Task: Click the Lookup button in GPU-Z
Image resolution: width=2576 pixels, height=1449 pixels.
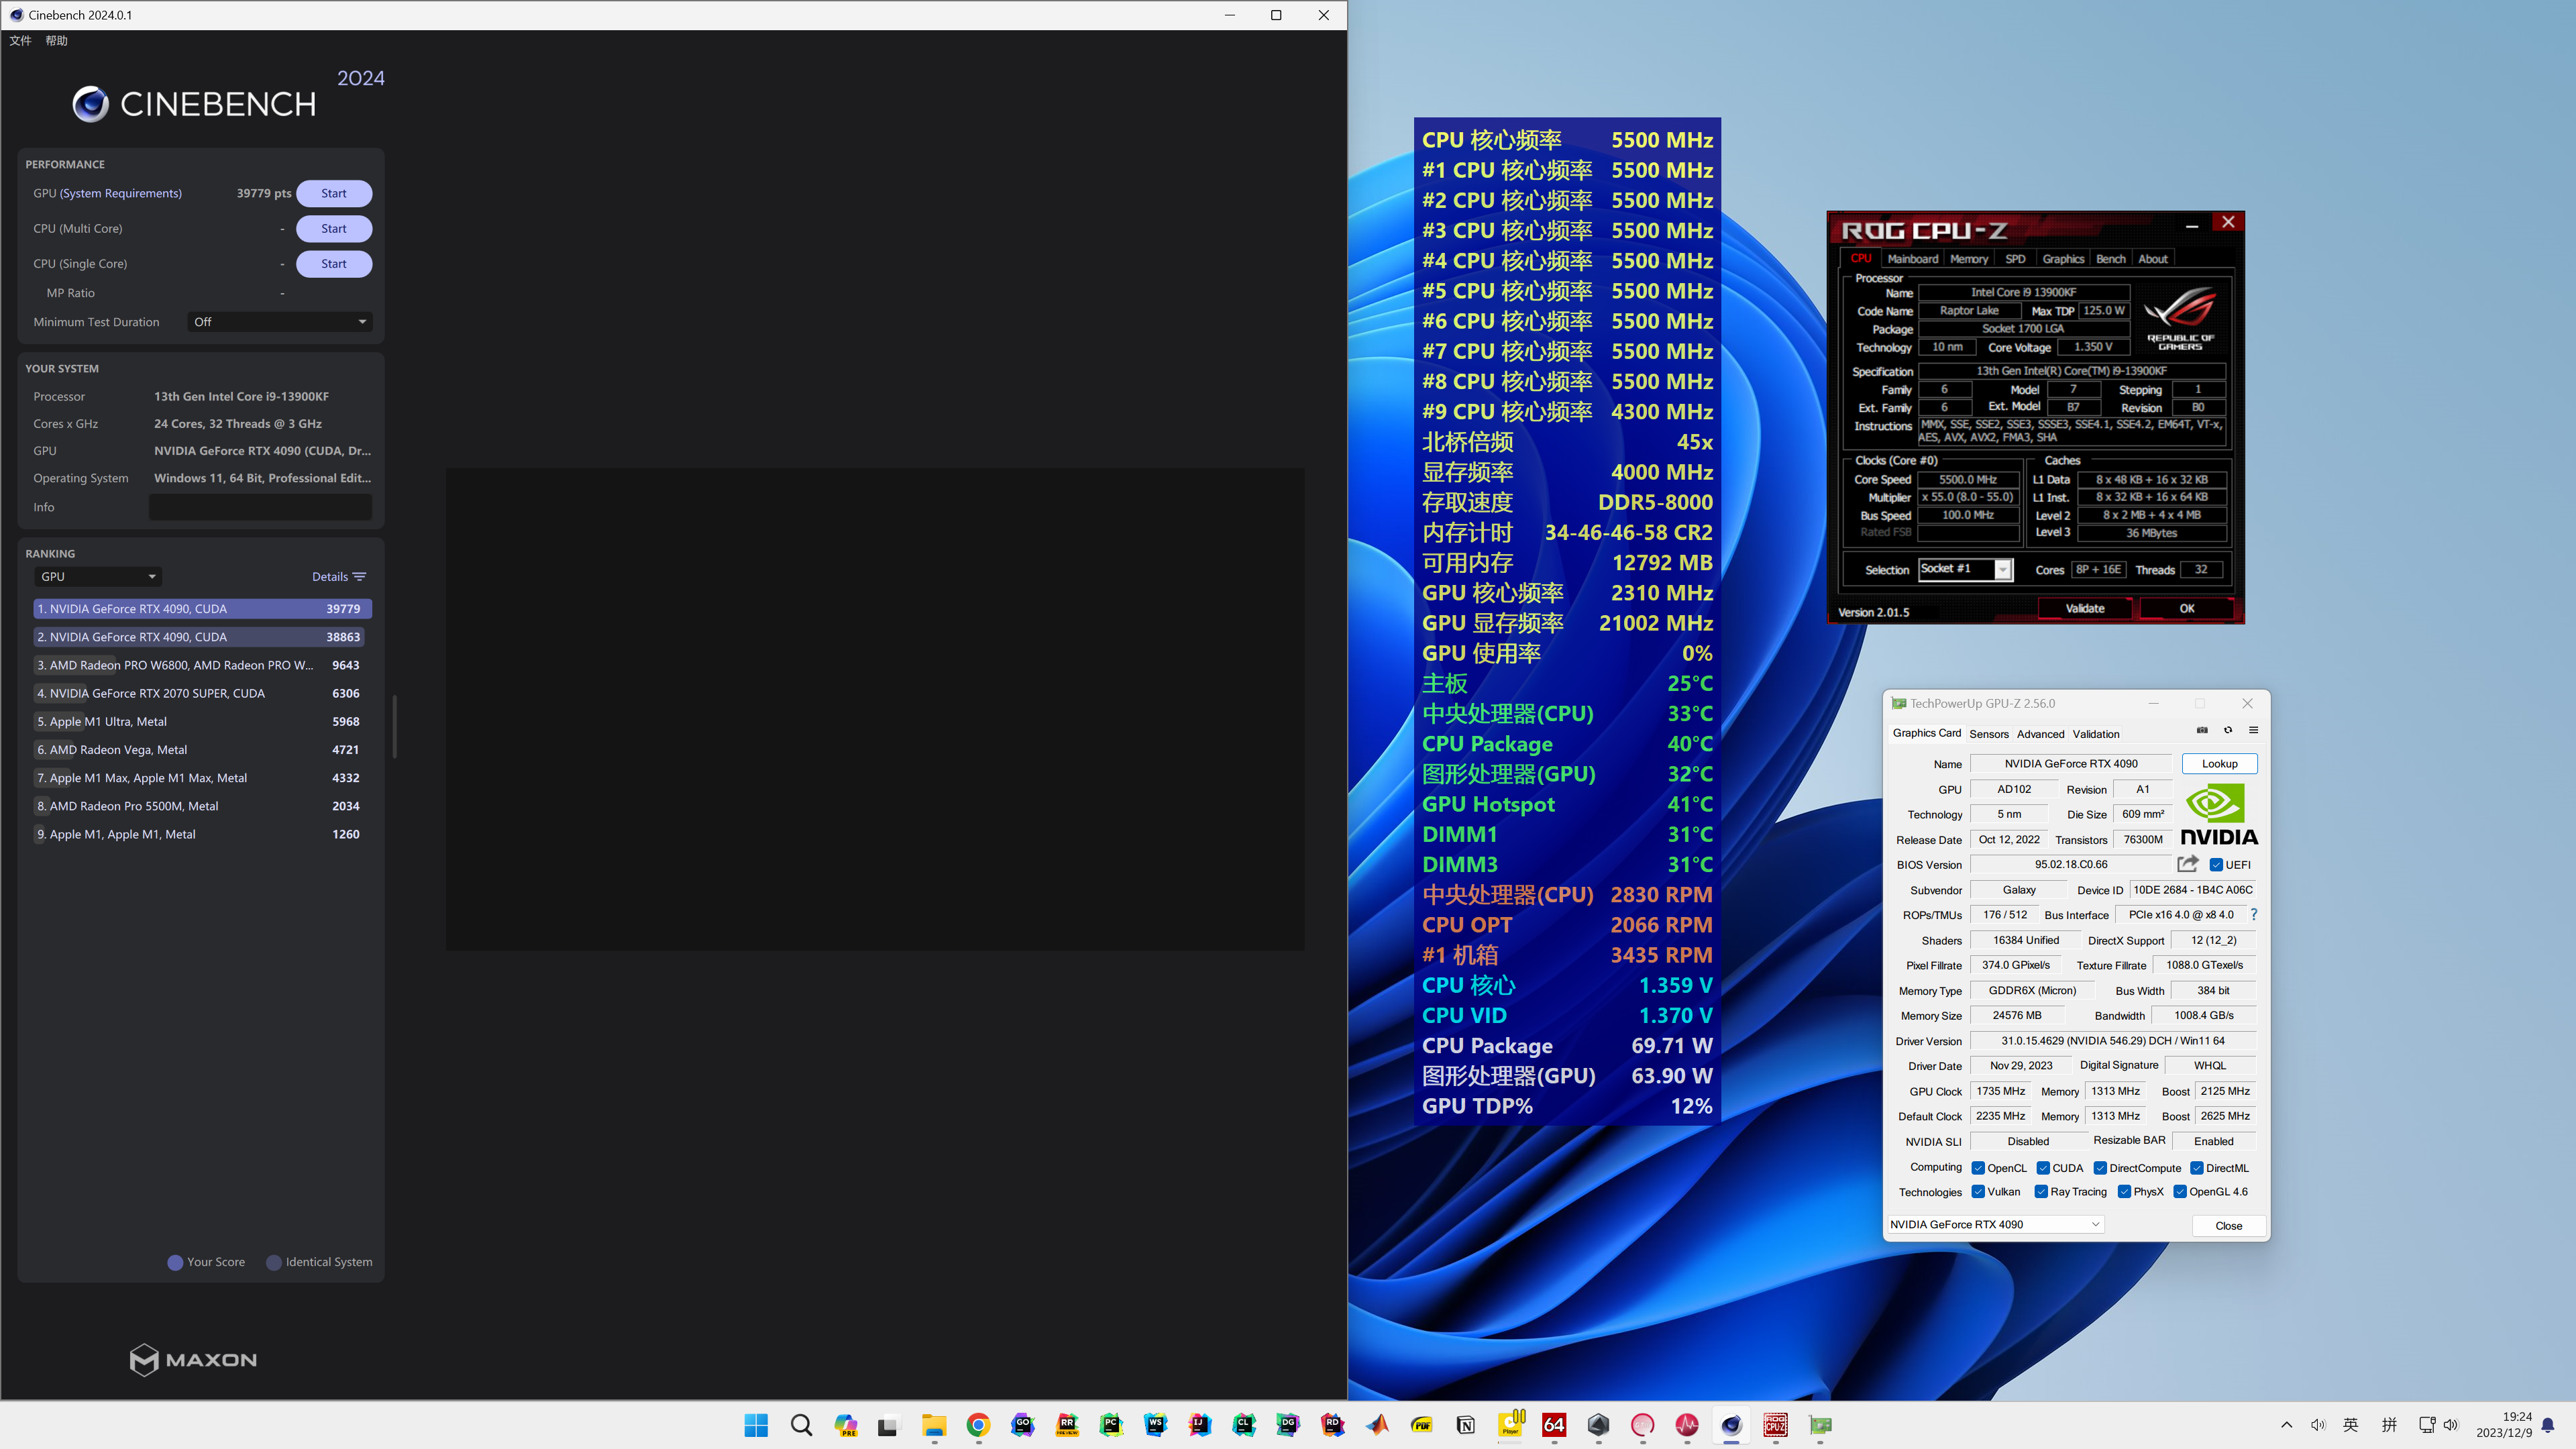Action: click(x=2219, y=763)
